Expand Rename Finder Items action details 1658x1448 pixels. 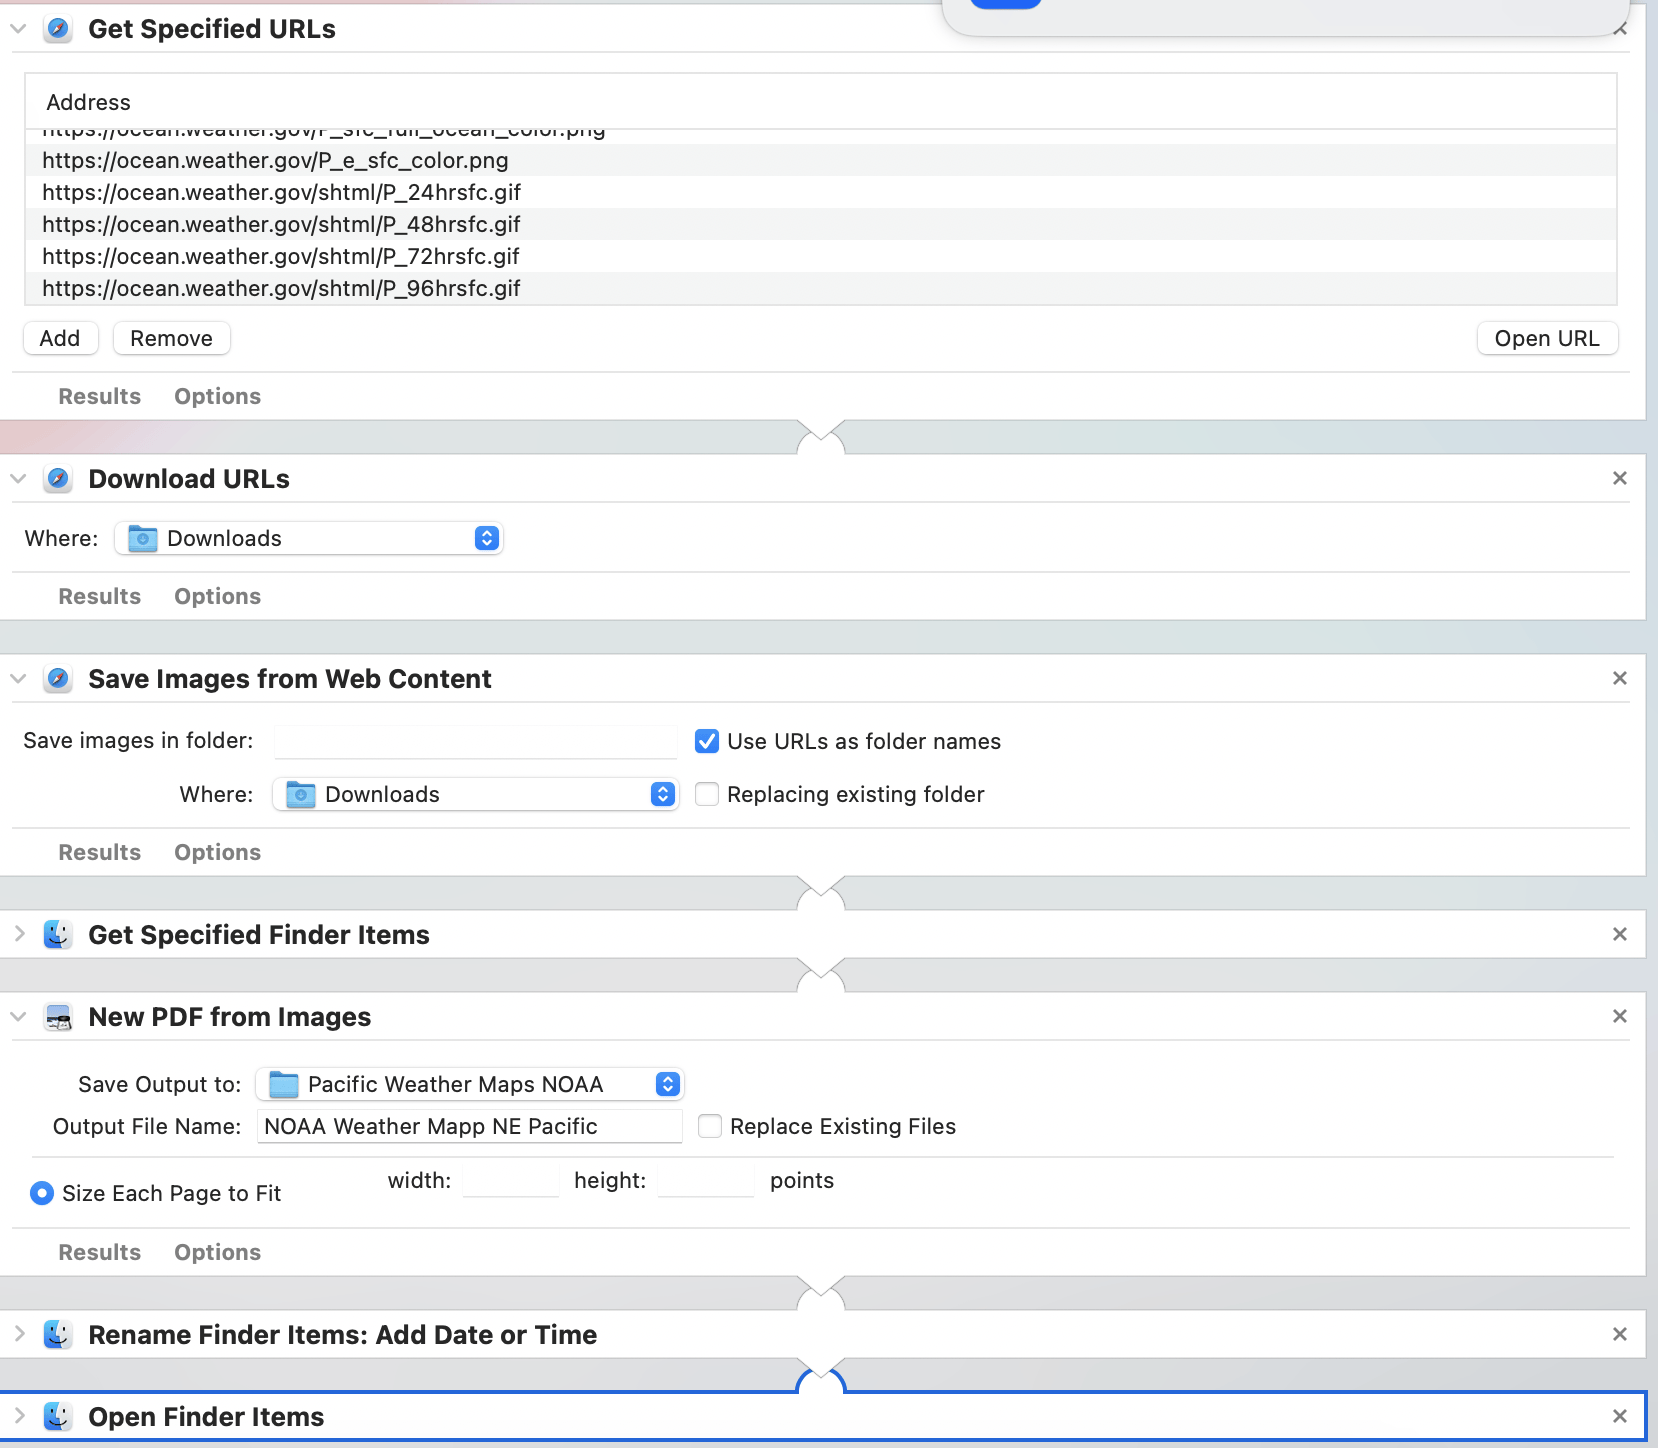point(19,1335)
